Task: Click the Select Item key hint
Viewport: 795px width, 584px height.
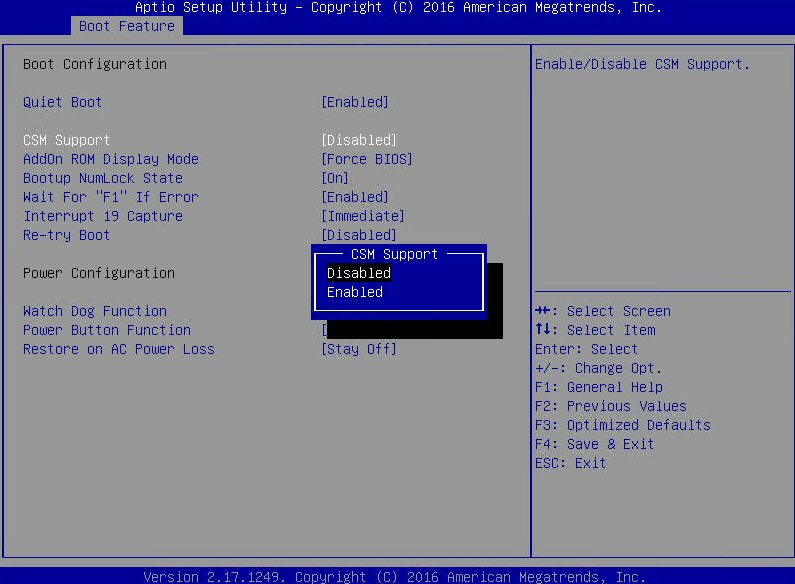Action: (595, 330)
